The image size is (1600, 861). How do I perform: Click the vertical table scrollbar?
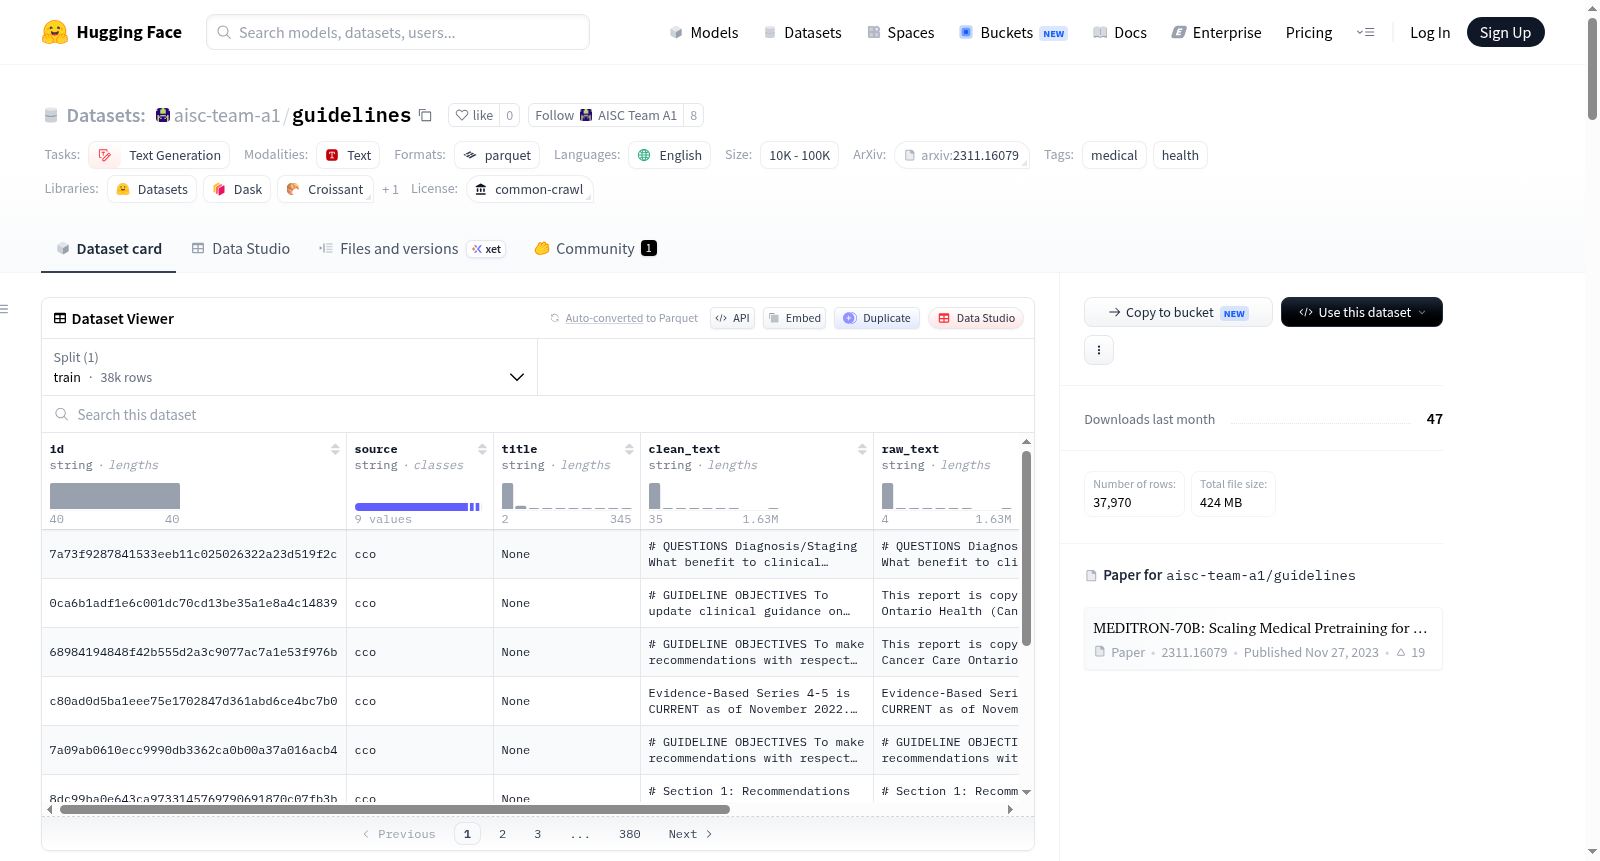pos(1026,548)
